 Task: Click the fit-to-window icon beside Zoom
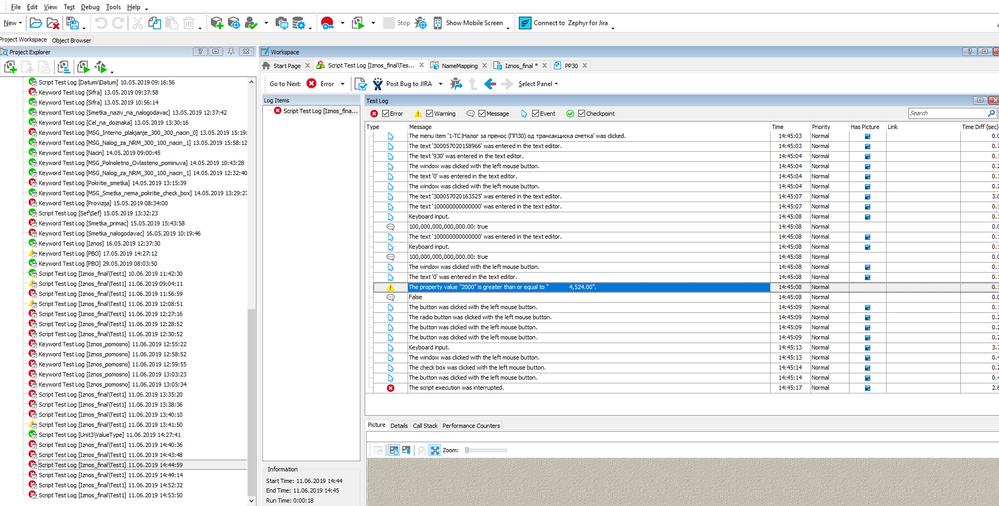pos(435,451)
